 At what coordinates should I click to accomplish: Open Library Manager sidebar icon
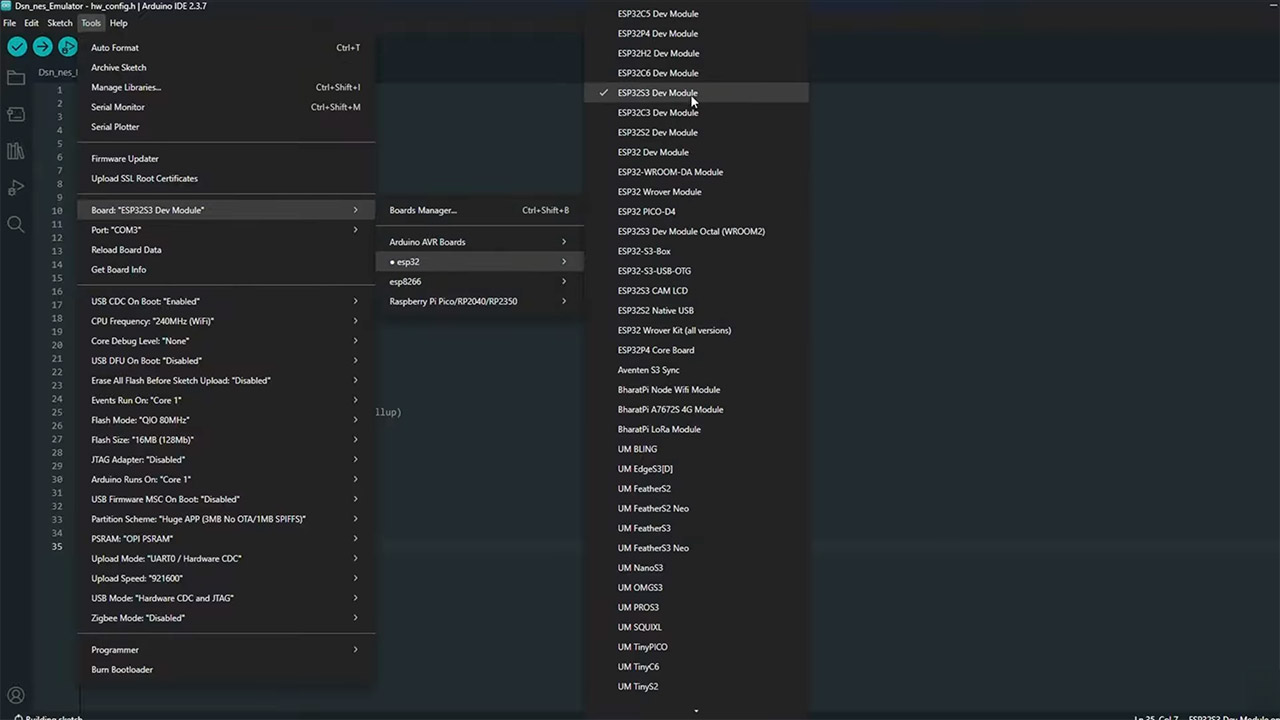(x=15, y=151)
